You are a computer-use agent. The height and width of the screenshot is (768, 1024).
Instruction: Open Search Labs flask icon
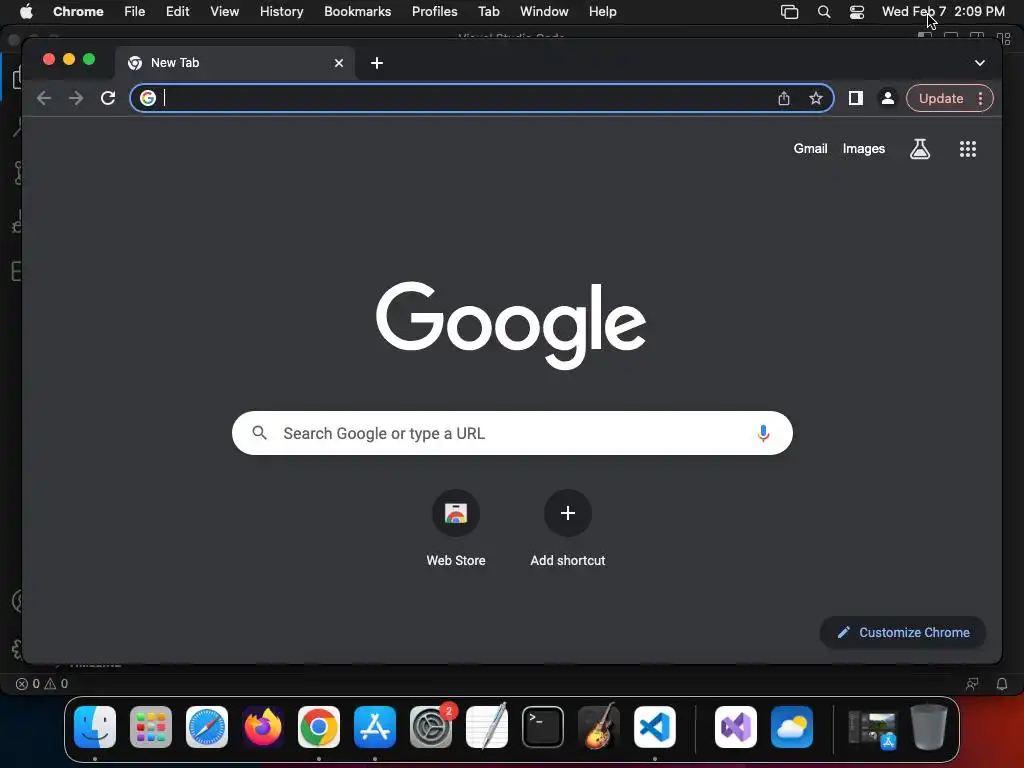(x=920, y=149)
